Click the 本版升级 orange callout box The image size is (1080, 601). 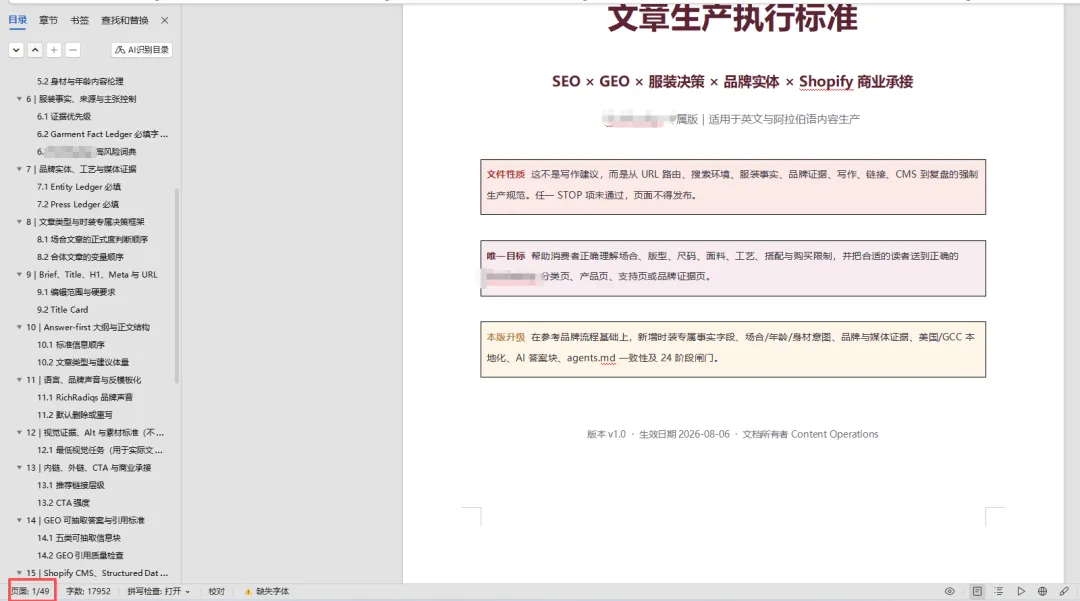[x=733, y=349]
